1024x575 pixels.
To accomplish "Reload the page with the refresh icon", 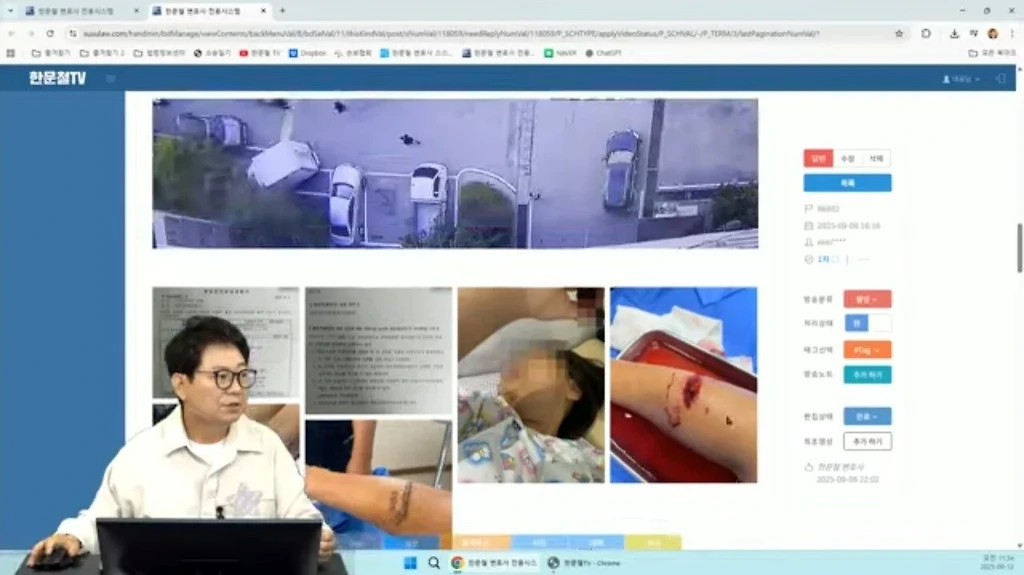I will 50,33.
